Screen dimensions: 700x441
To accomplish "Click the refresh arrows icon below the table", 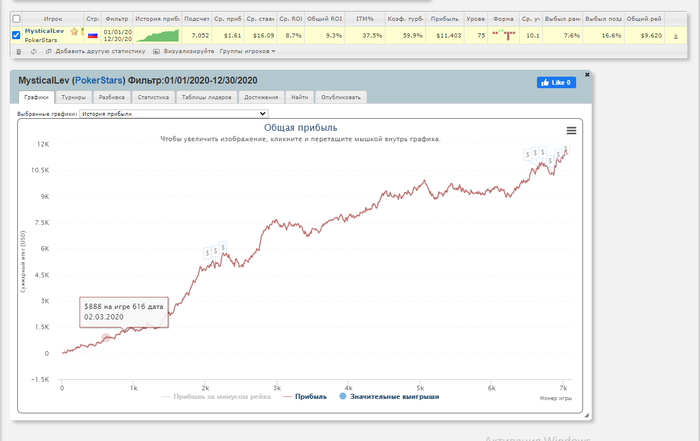I will (x=33, y=51).
